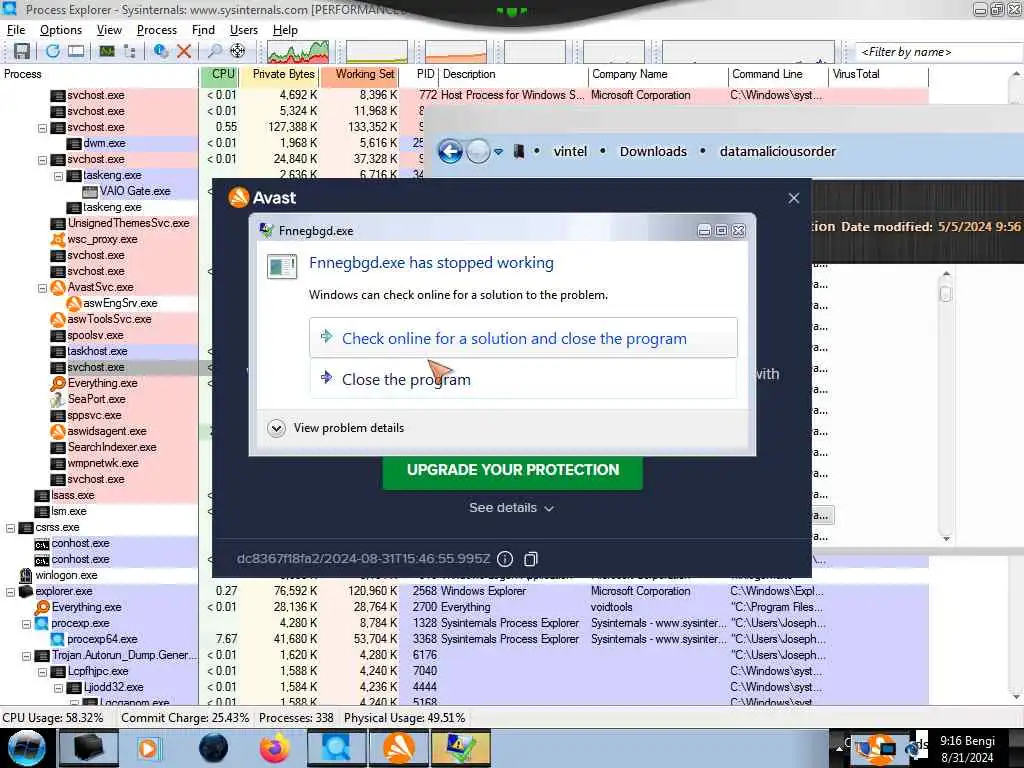The image size is (1024, 768).
Task: Sort by the CPU column header
Action: point(220,74)
